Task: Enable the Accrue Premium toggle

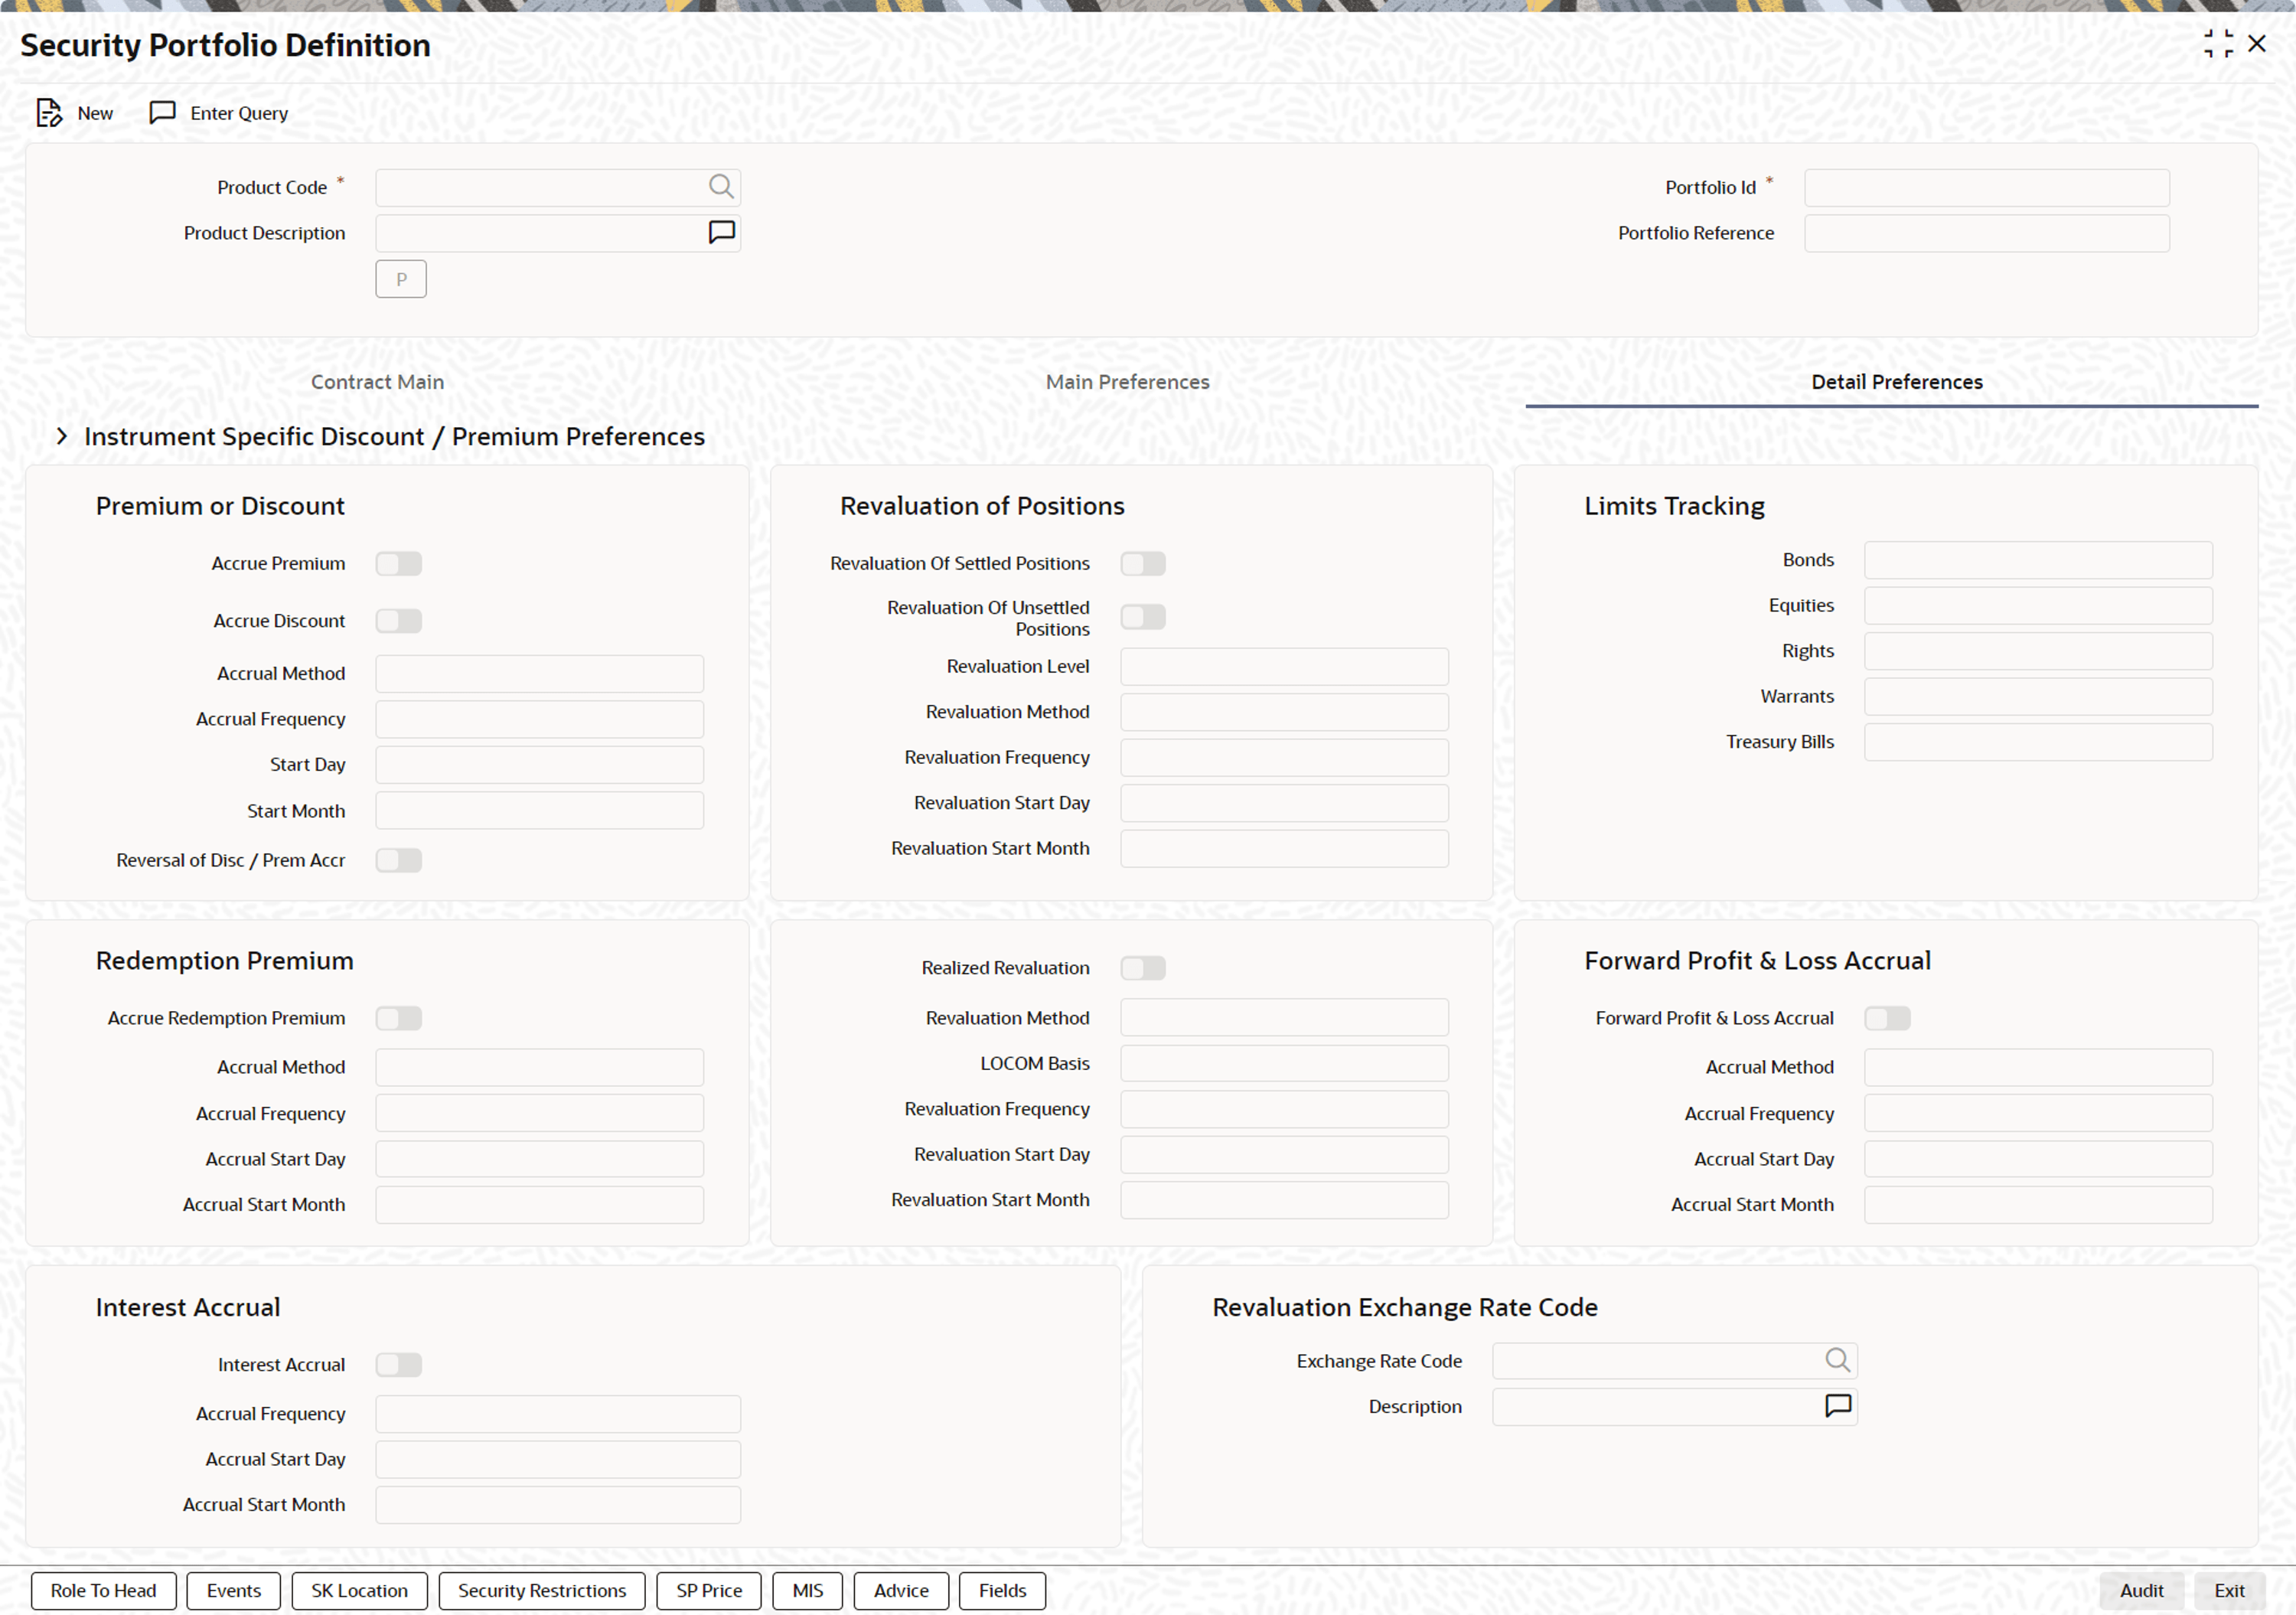Action: tap(399, 564)
